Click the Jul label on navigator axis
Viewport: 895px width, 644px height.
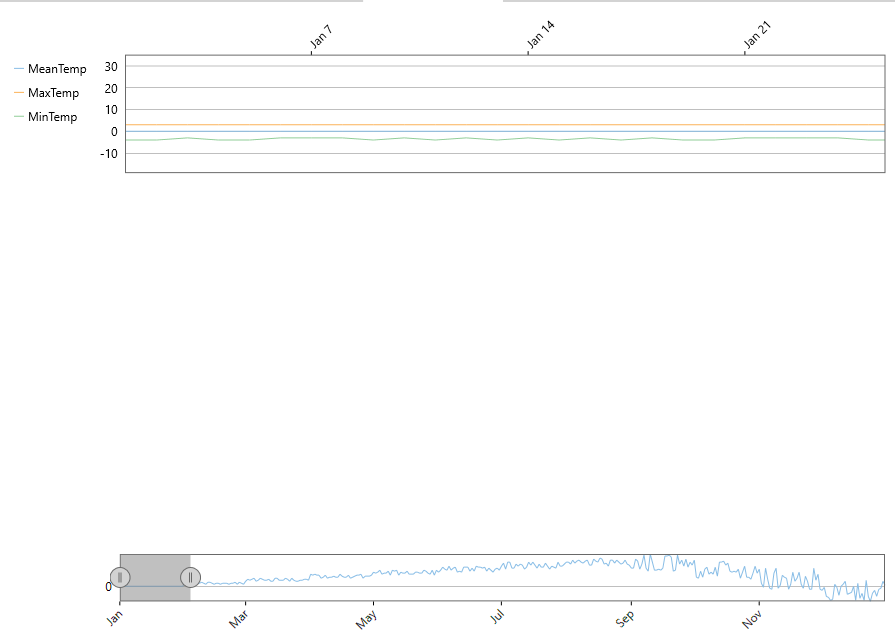496,619
